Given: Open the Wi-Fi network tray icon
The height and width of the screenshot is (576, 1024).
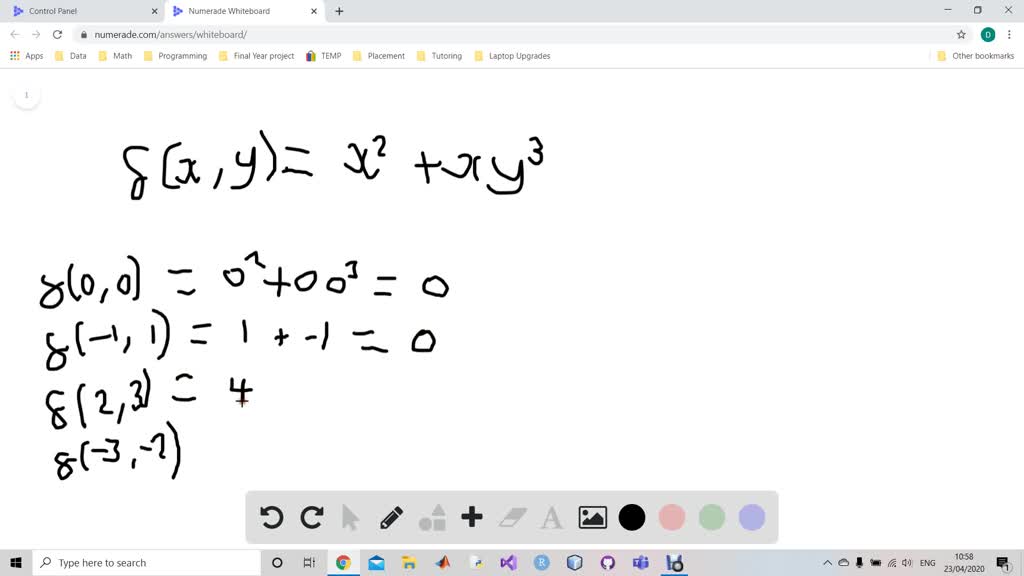Looking at the screenshot, I should 891,562.
